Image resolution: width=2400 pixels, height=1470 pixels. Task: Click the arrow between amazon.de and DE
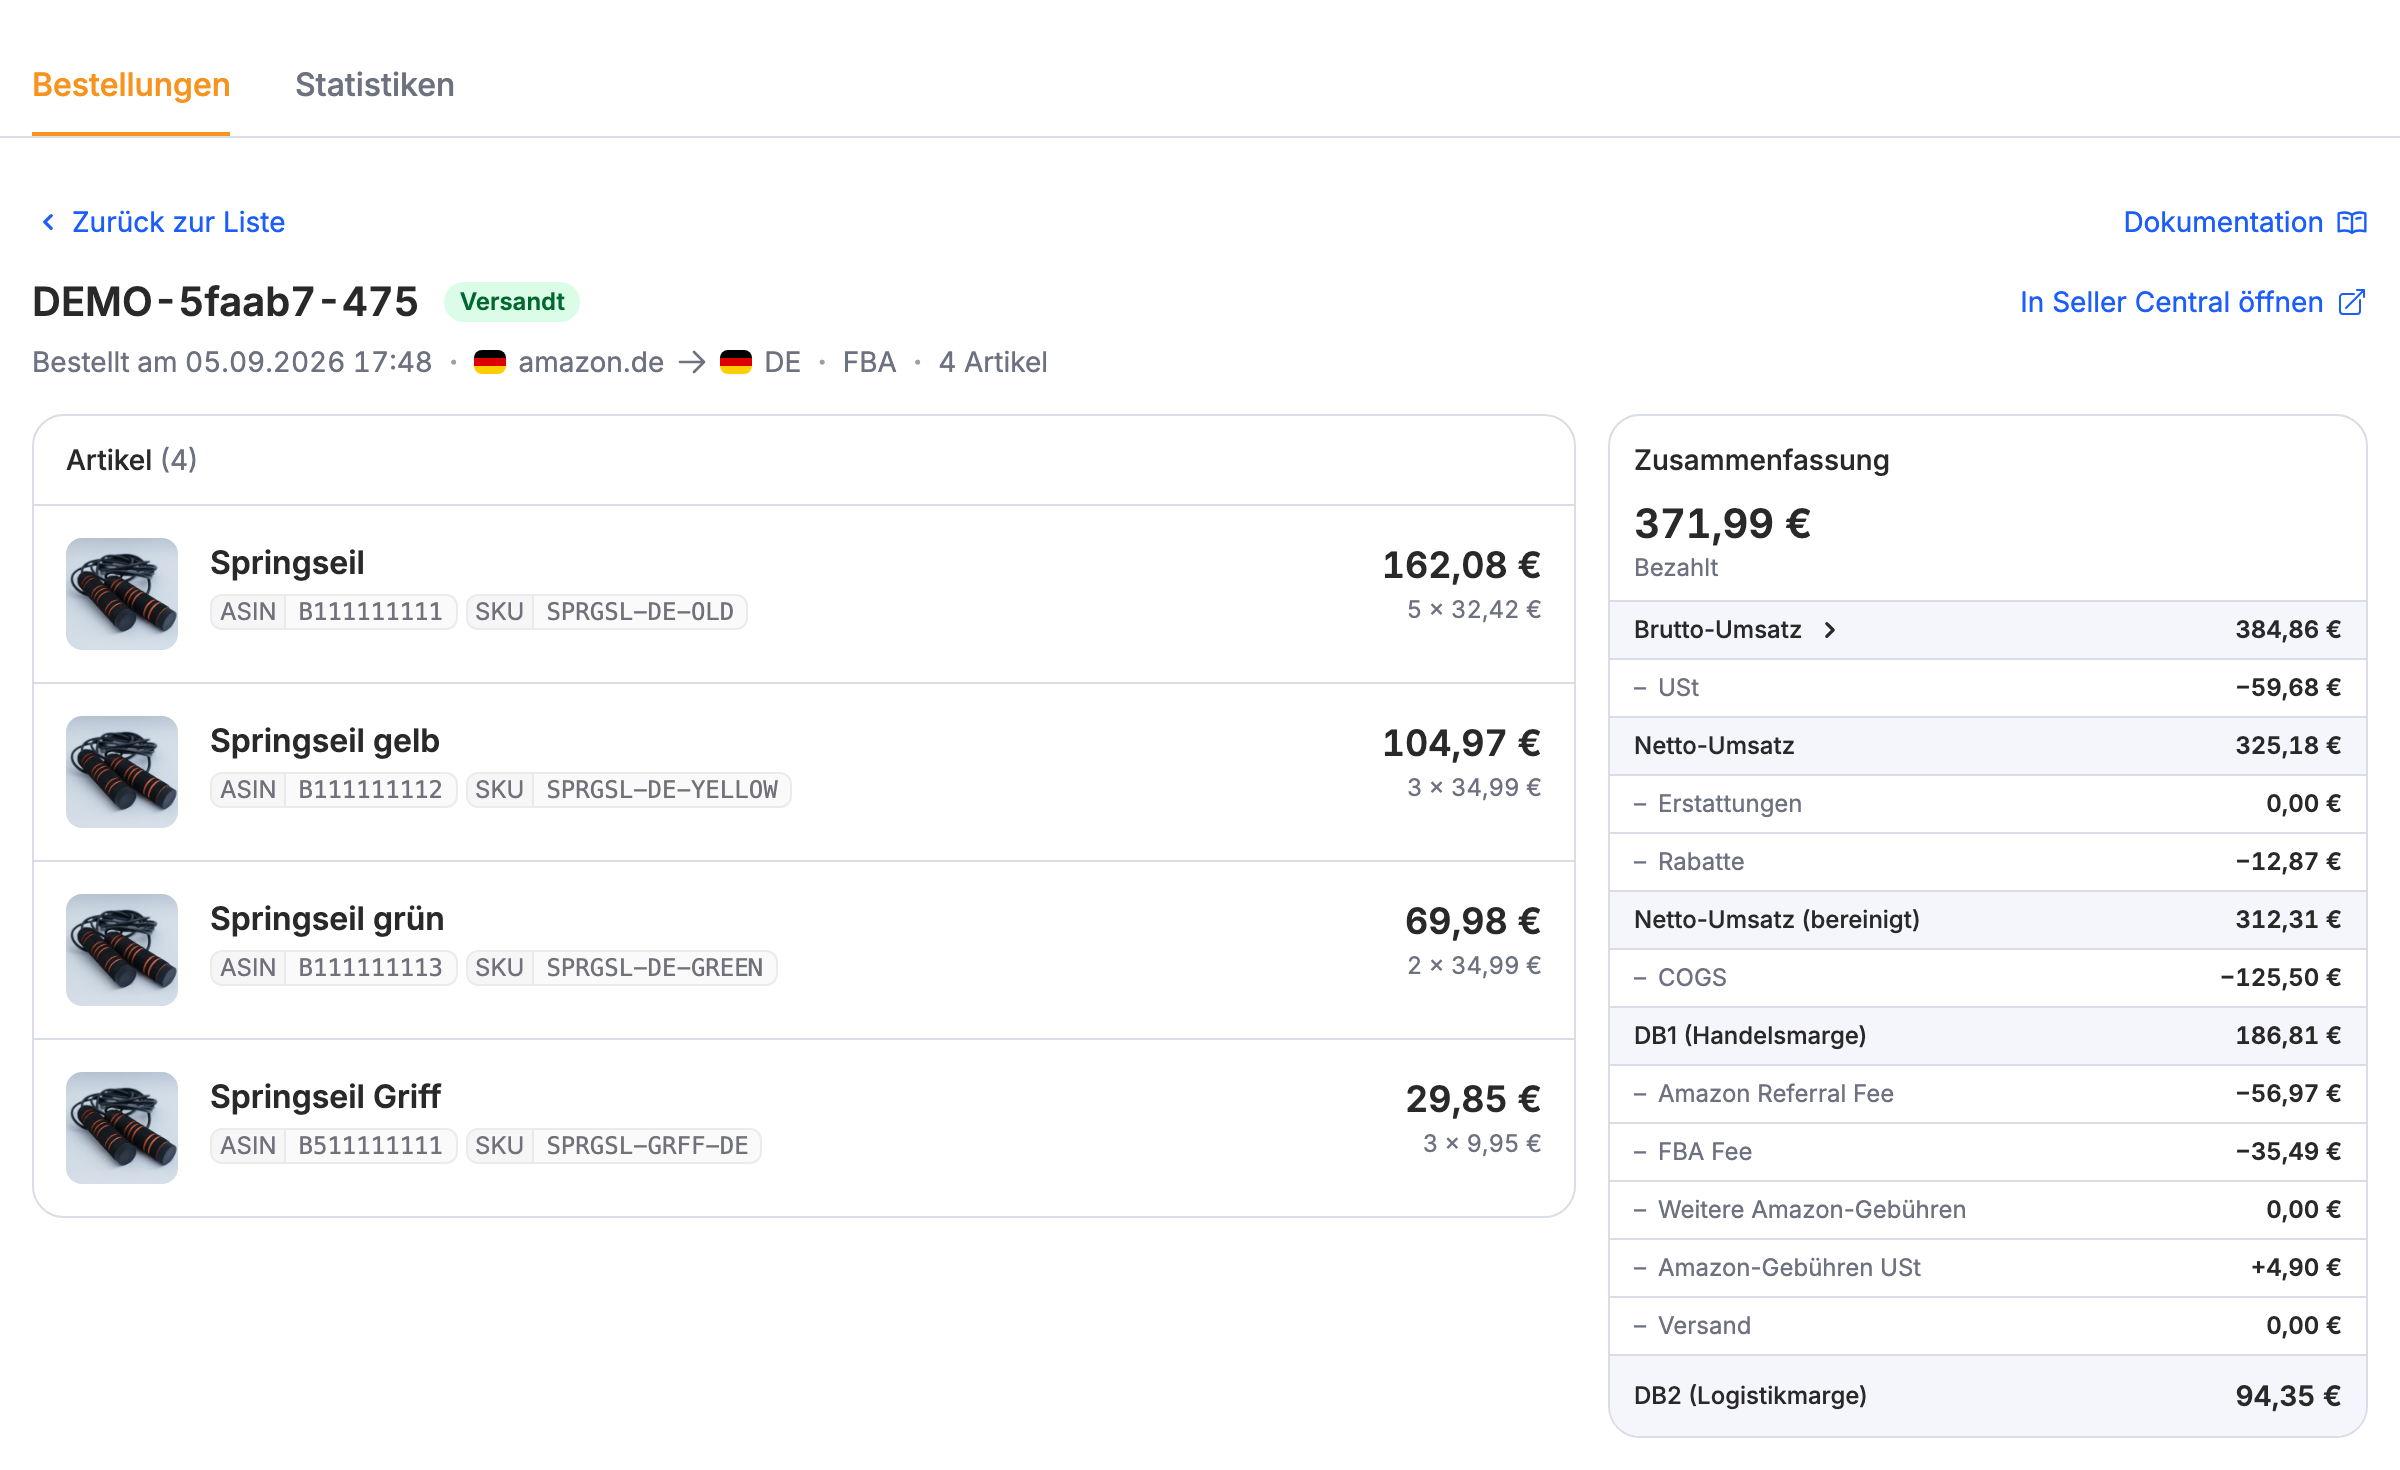tap(692, 362)
